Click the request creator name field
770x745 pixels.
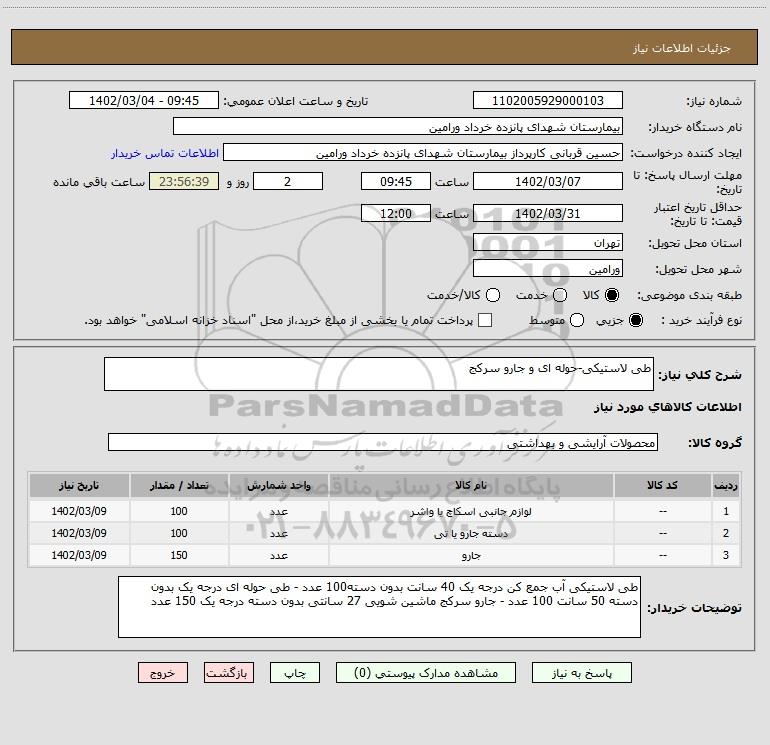click(423, 153)
